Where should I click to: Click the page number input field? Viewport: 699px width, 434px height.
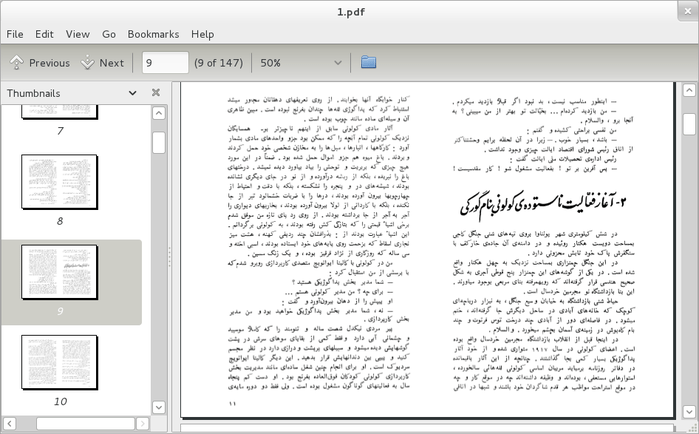click(165, 62)
